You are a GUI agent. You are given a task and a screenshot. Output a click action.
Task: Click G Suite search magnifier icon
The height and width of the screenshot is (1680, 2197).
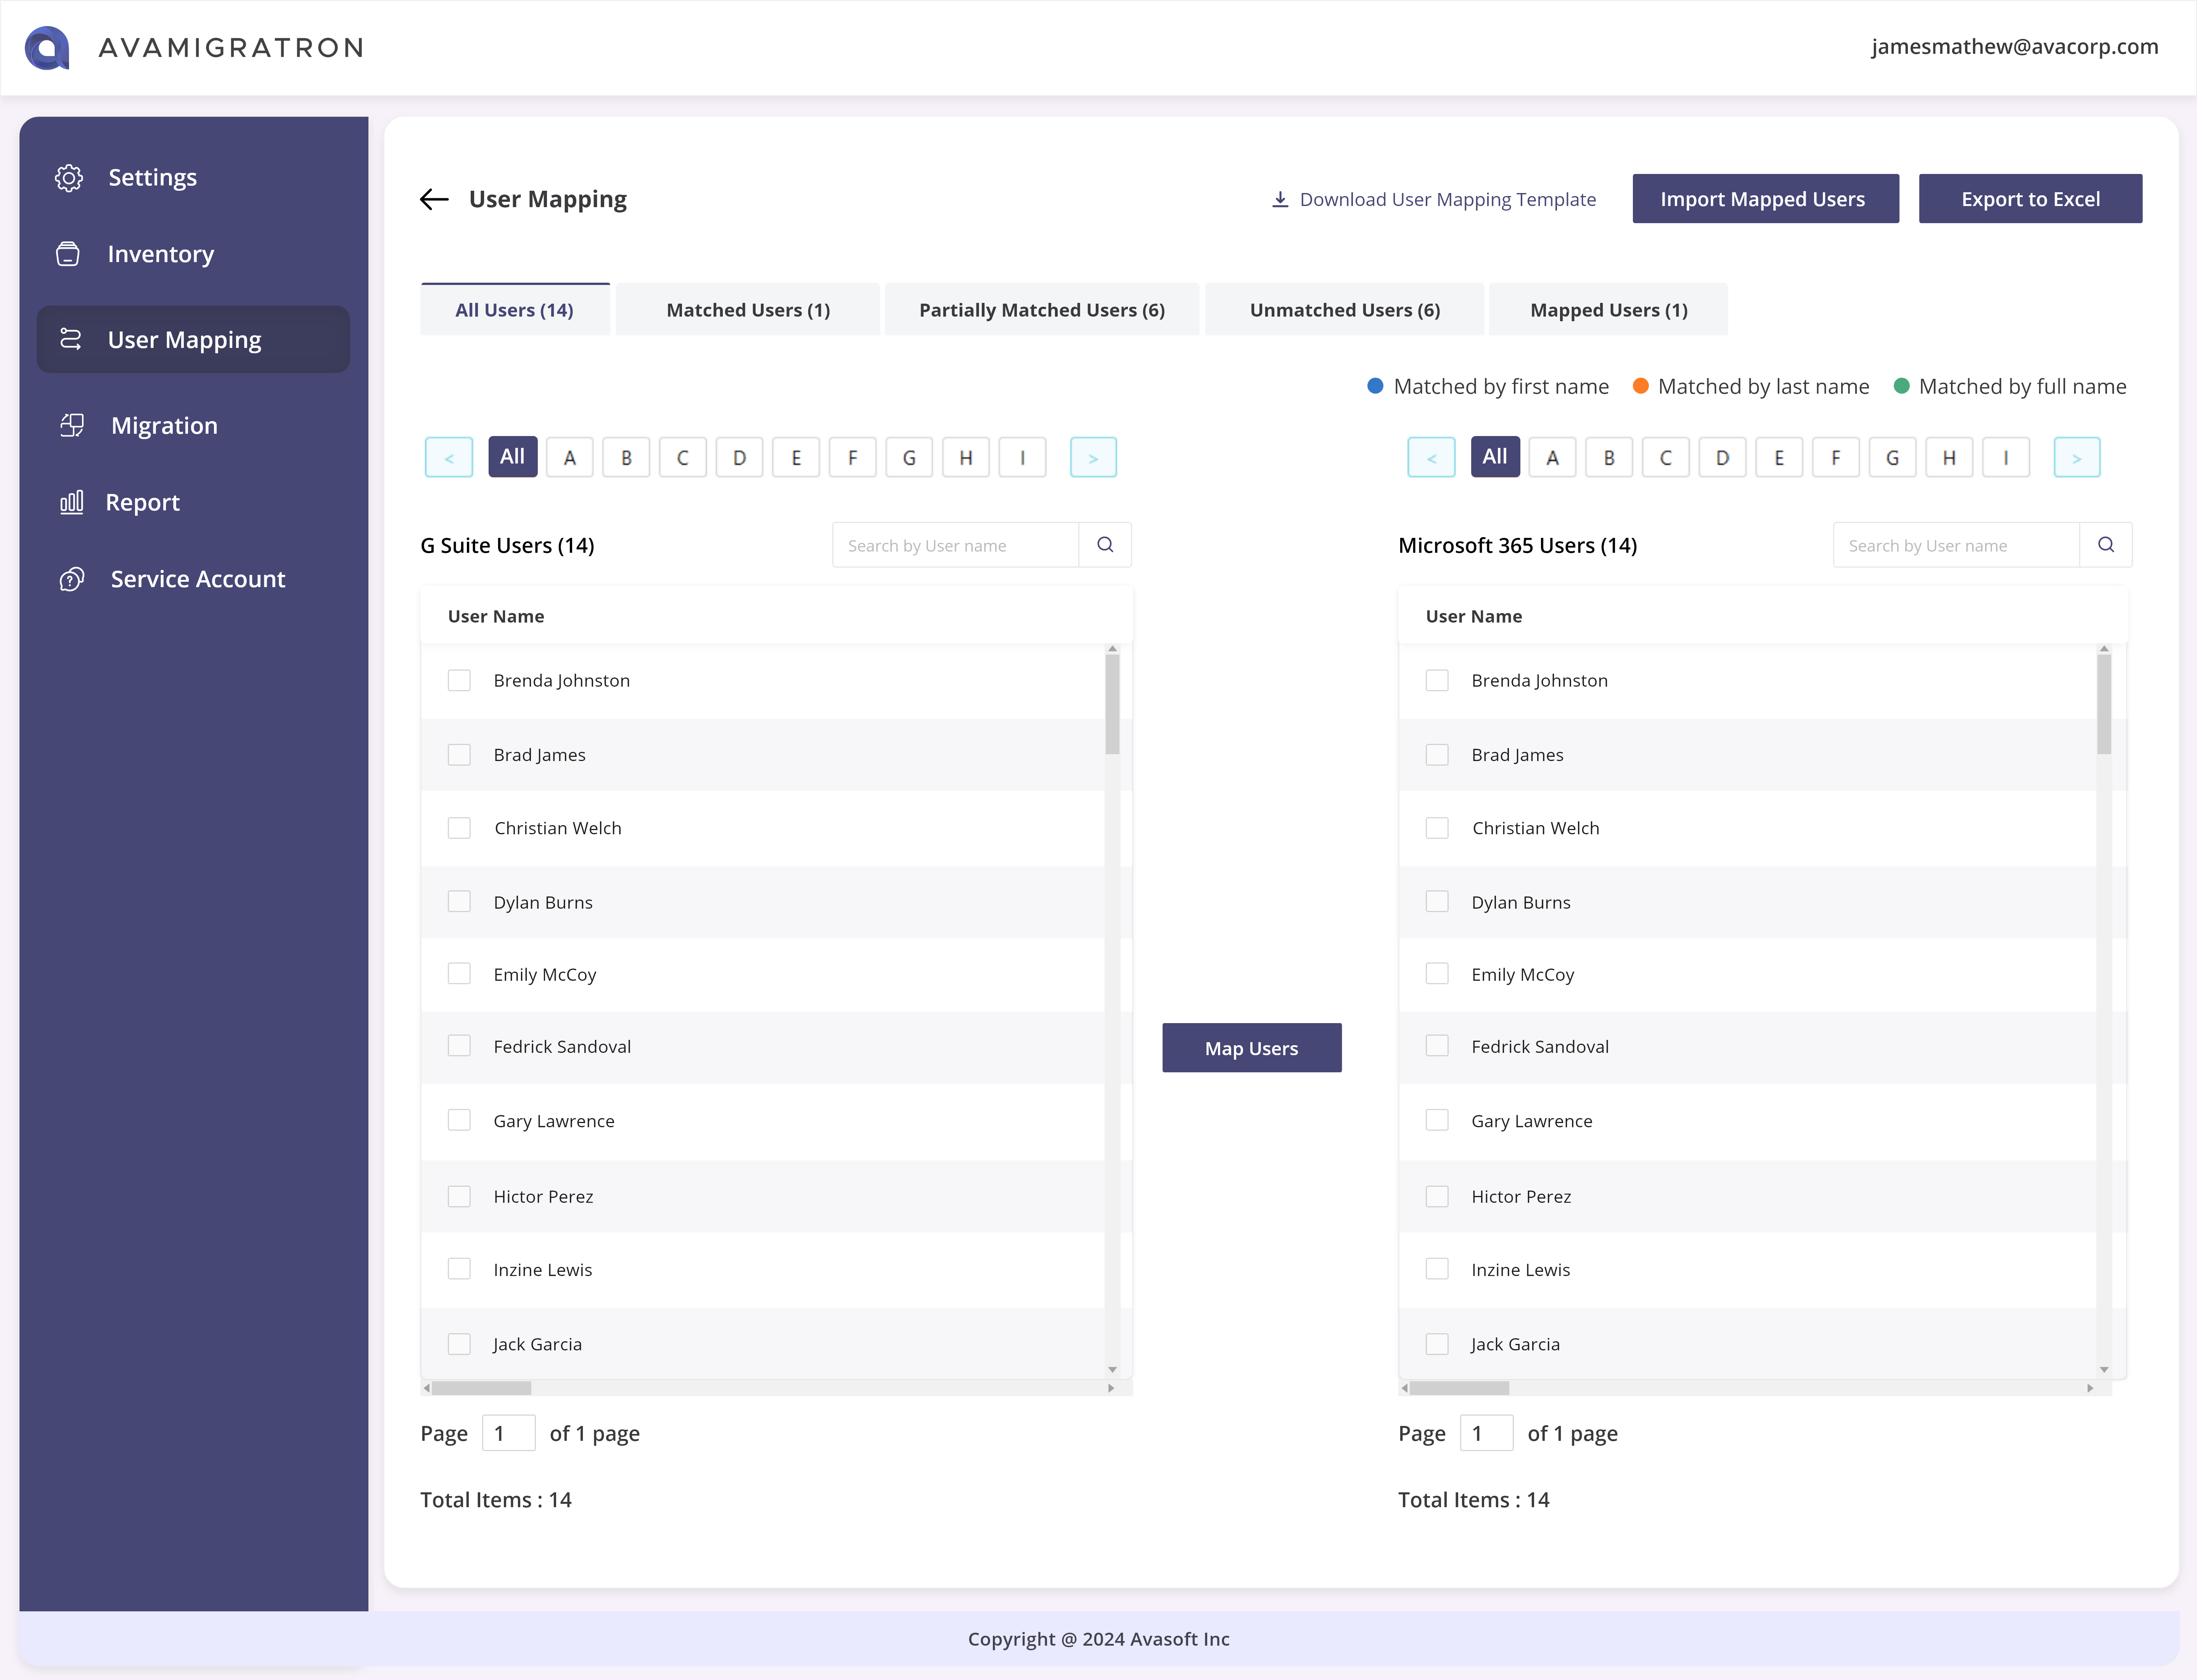(x=1105, y=545)
